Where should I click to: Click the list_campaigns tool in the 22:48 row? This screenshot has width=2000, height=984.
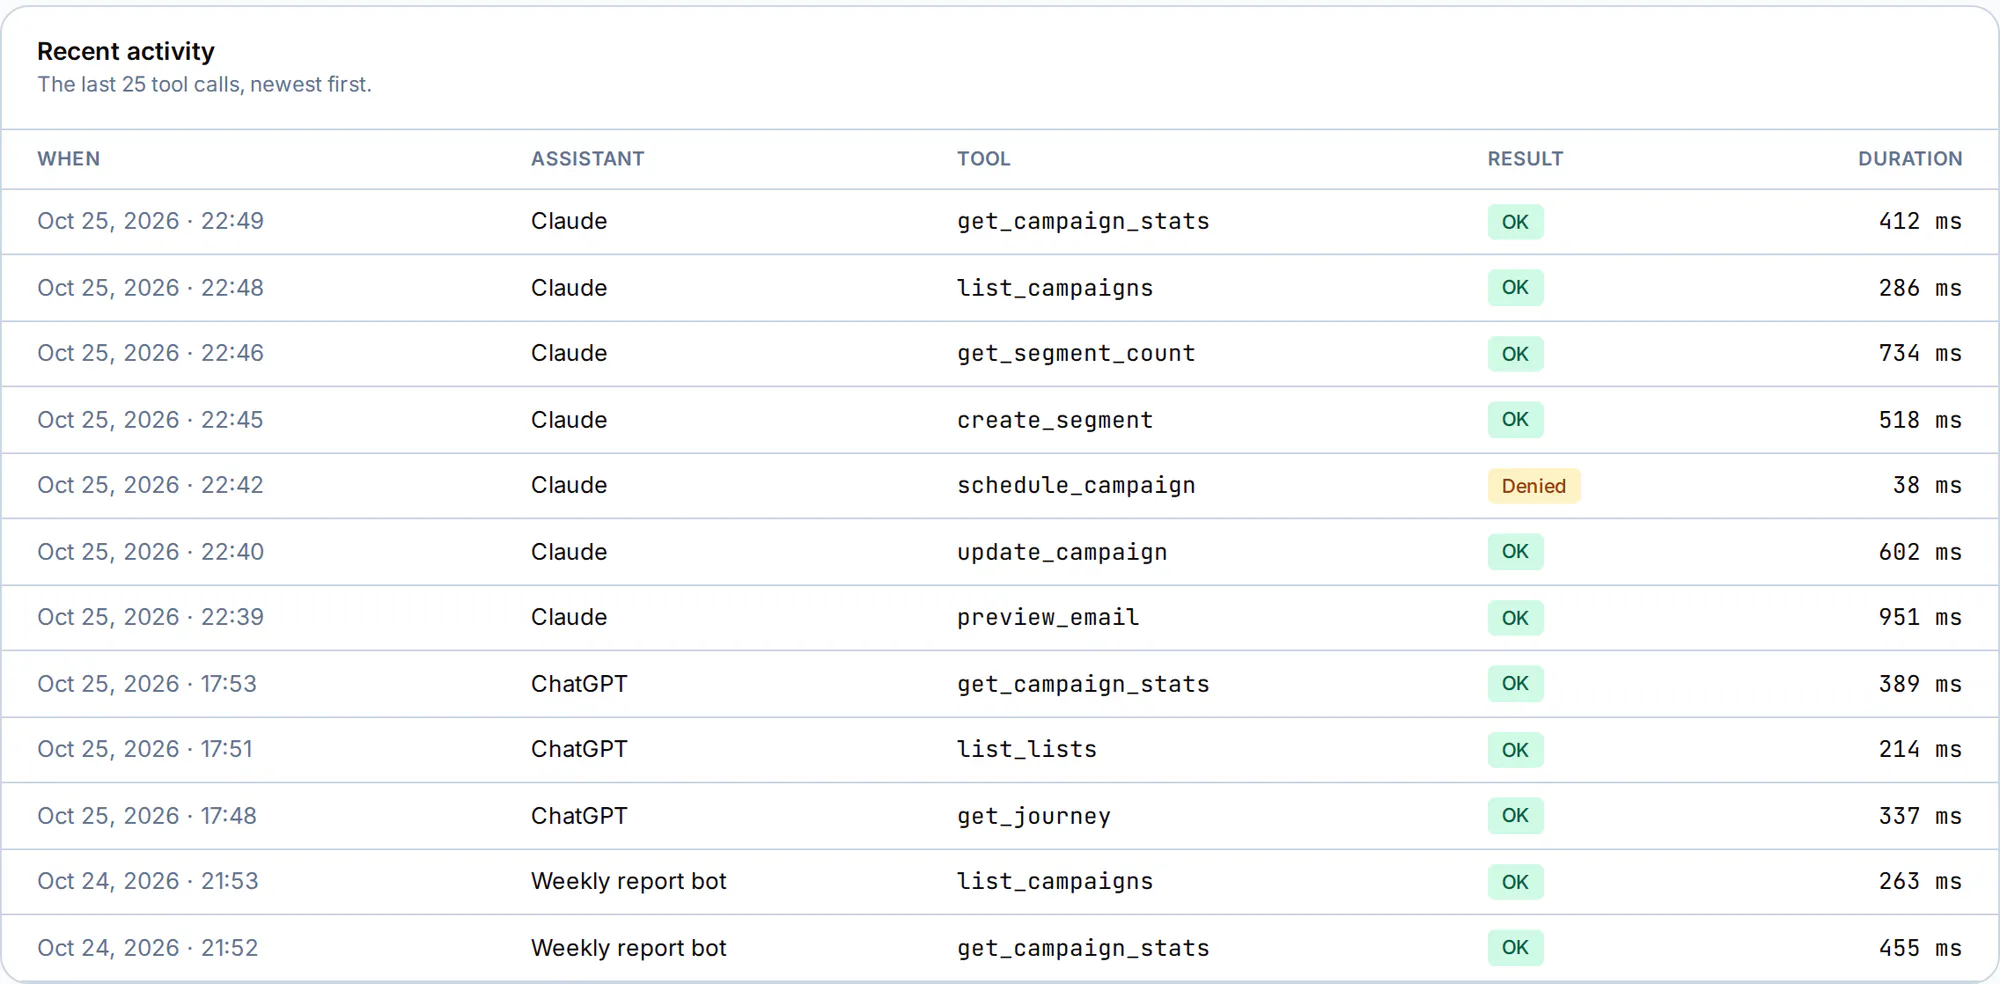tap(1055, 288)
